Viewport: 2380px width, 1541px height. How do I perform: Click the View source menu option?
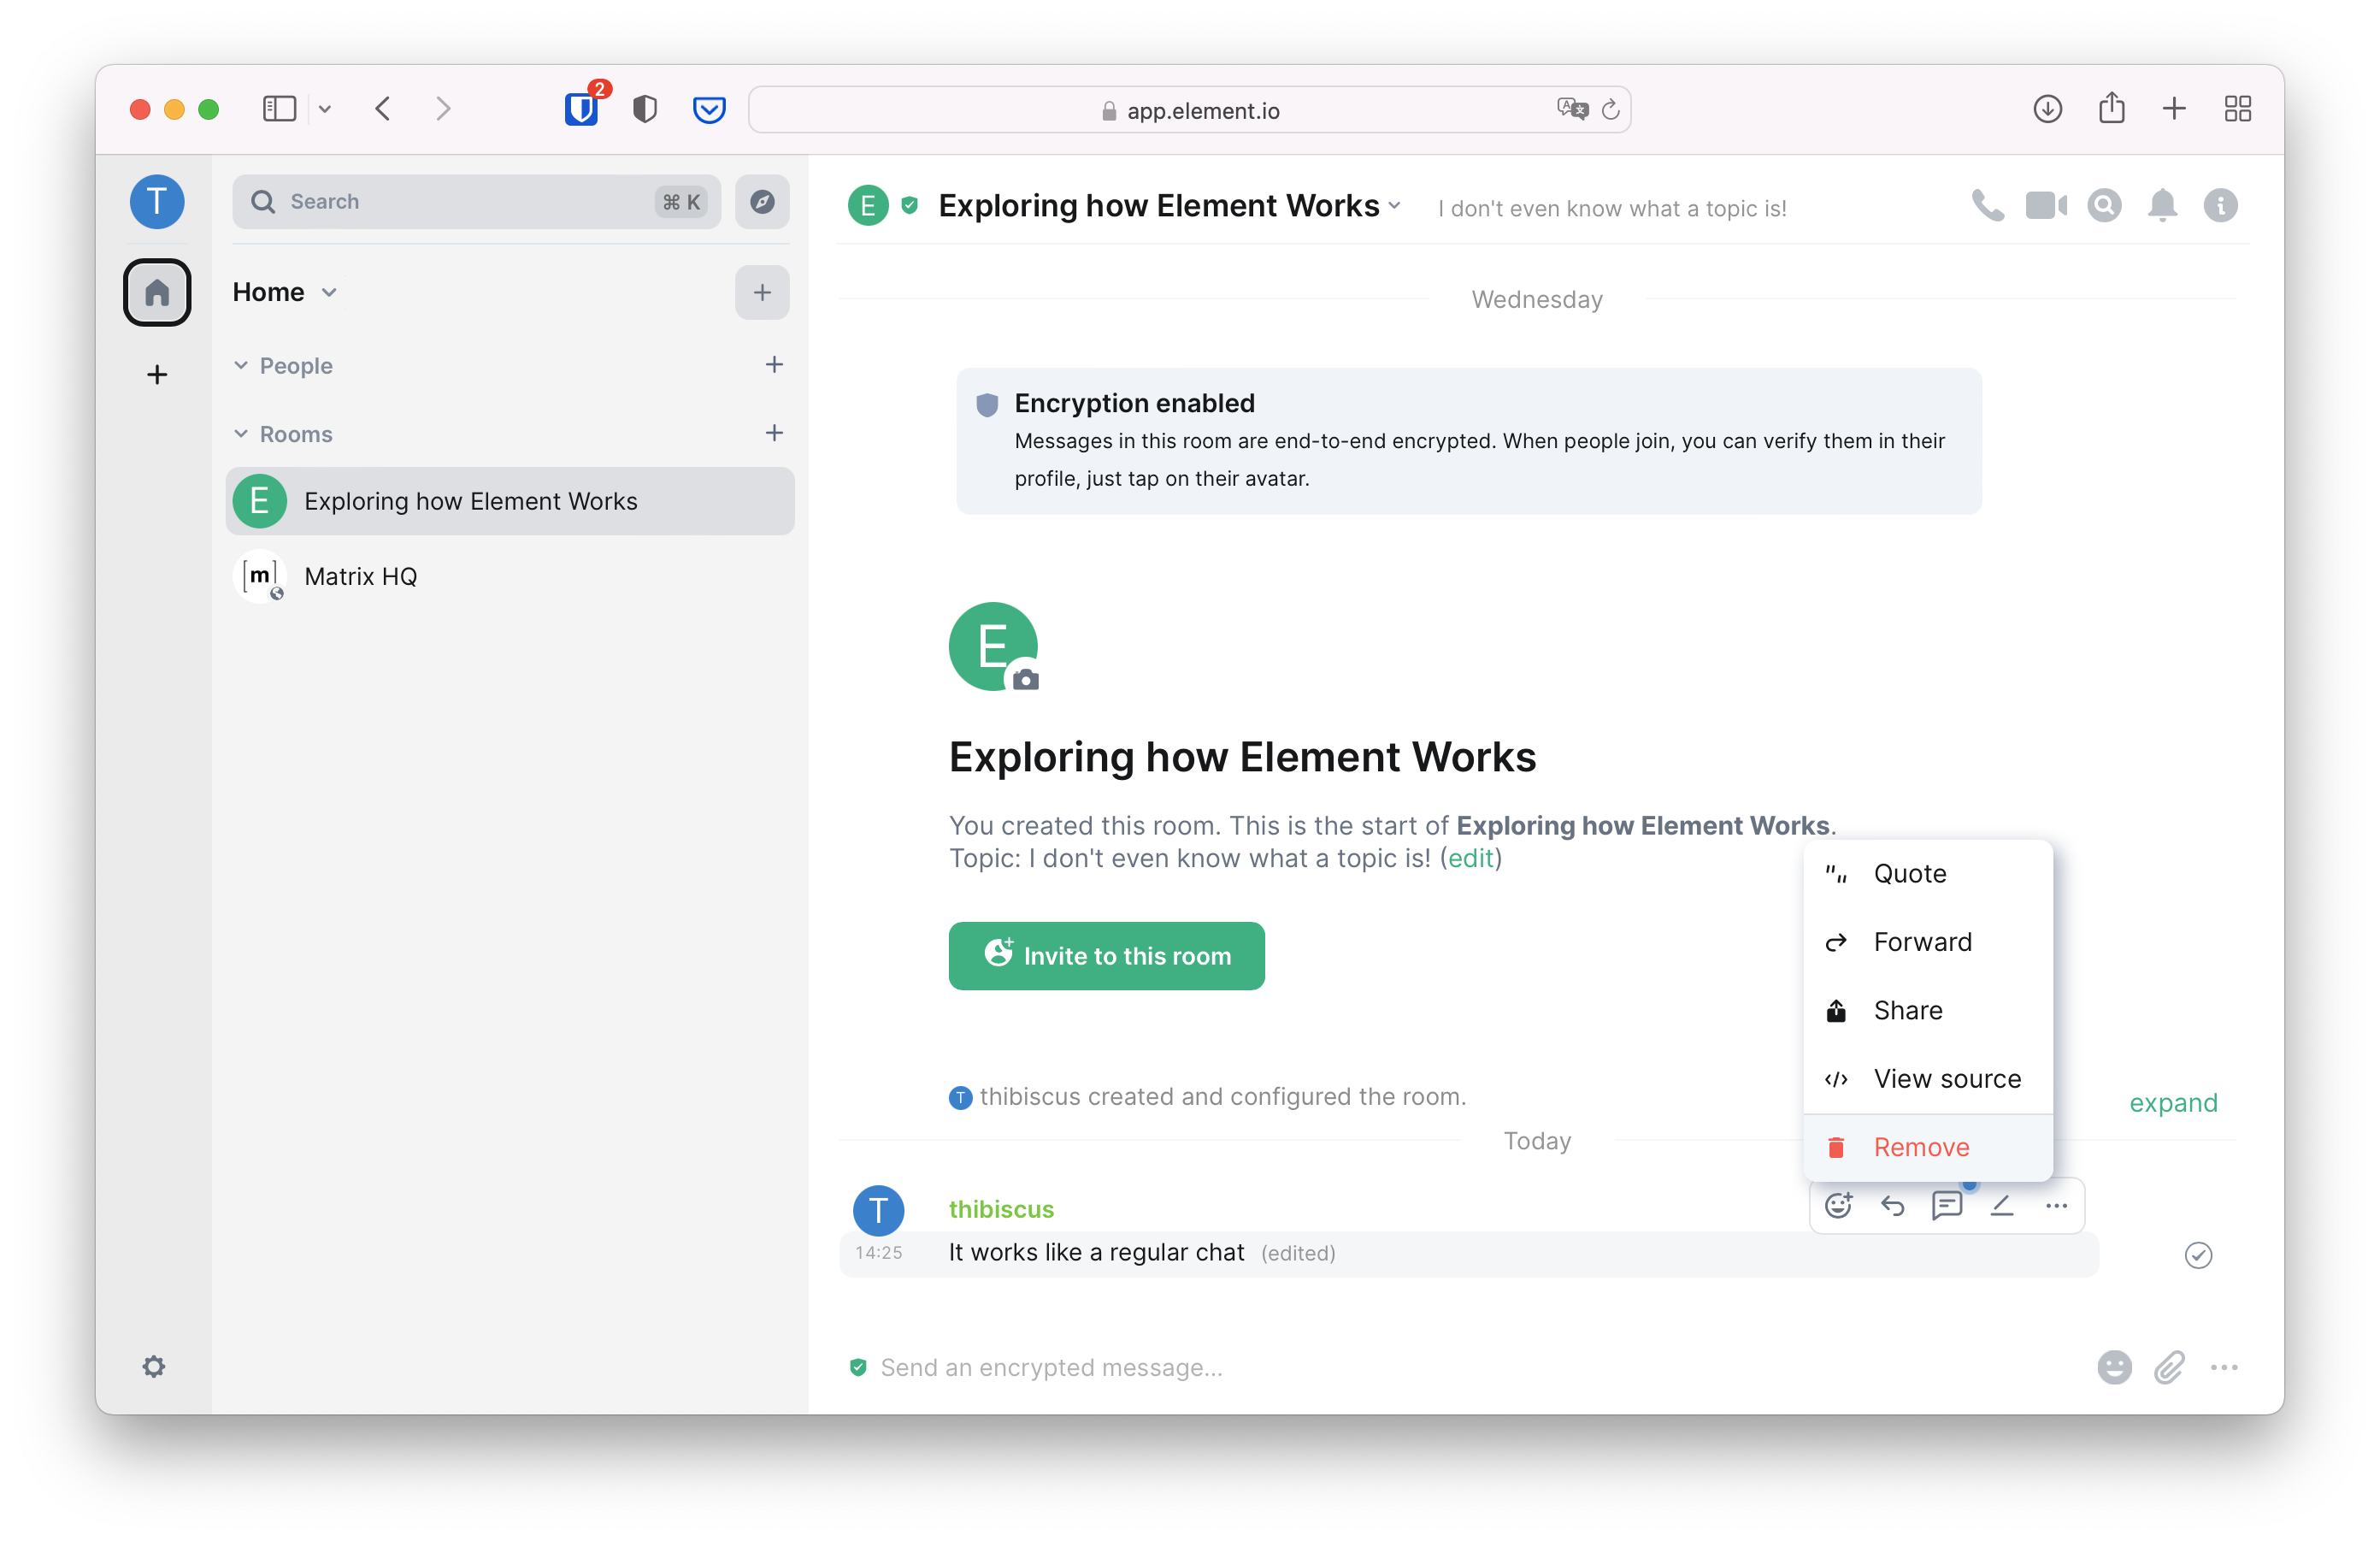pyautogui.click(x=1946, y=1079)
